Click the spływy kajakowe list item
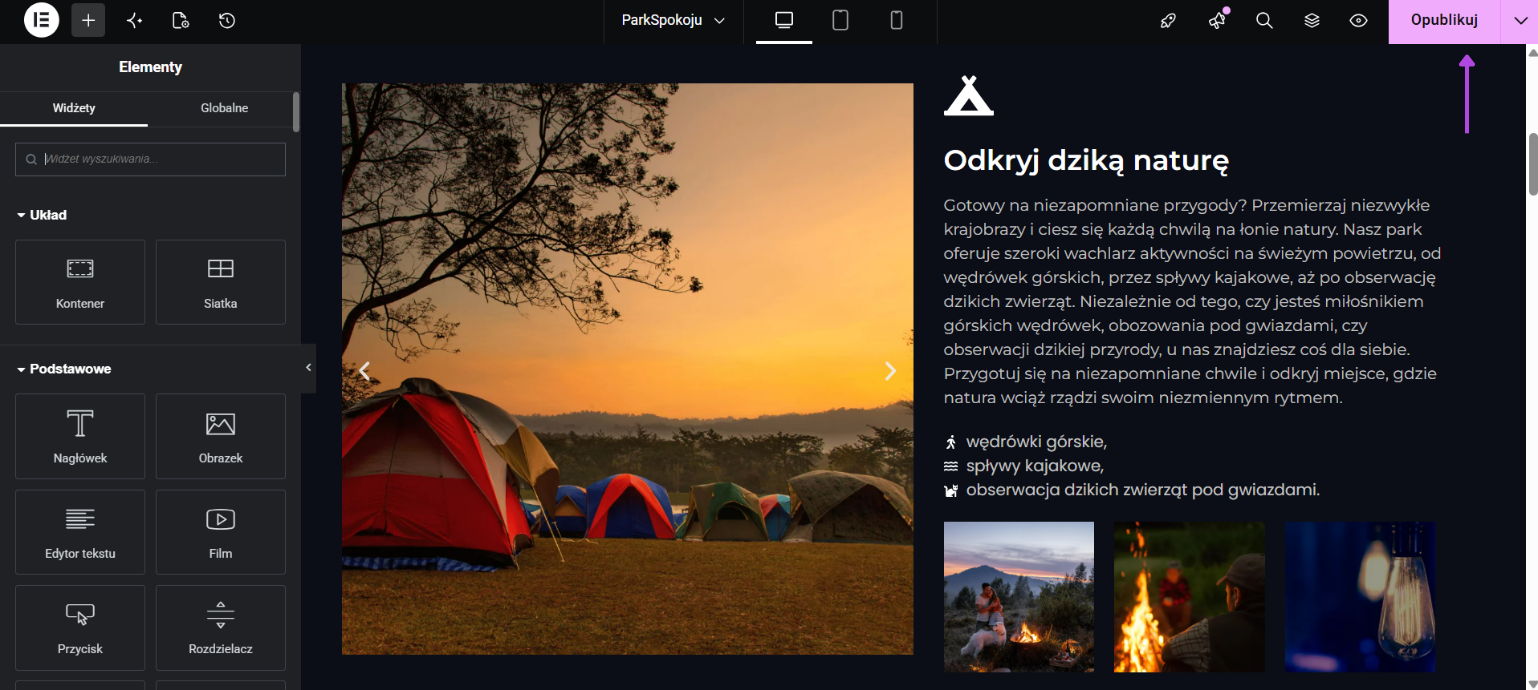This screenshot has height=690, width=1538. click(1024, 466)
